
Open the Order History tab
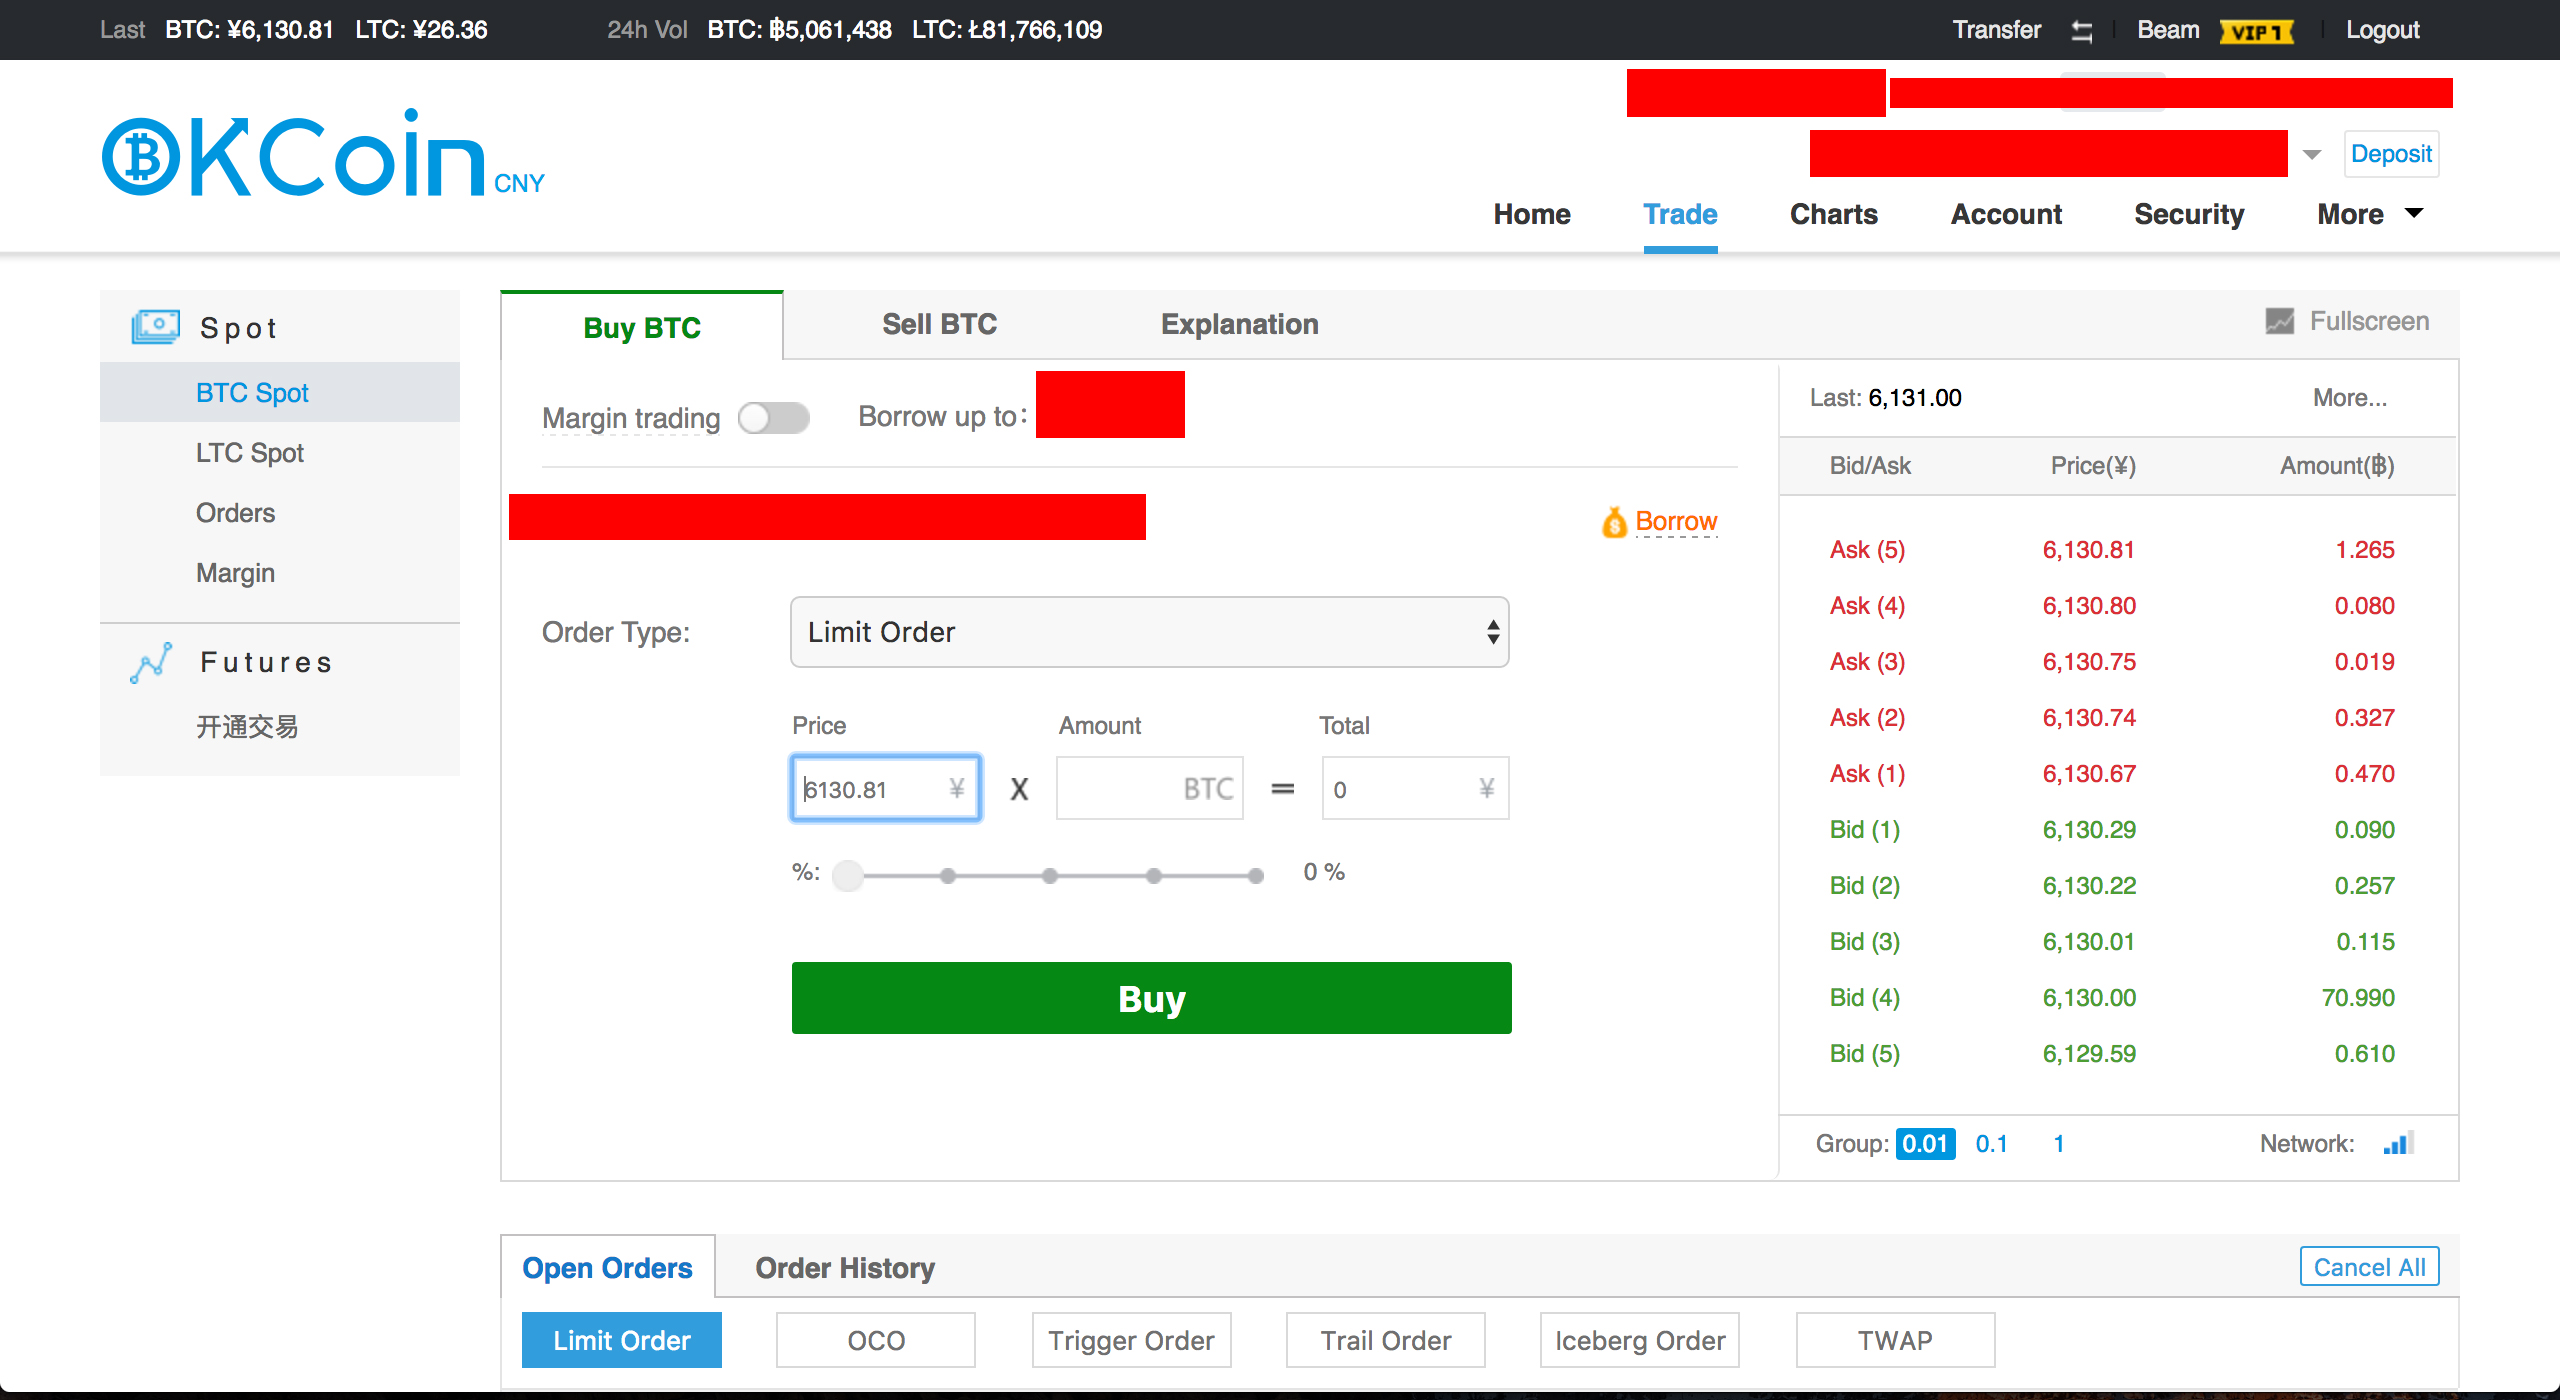[x=845, y=1268]
